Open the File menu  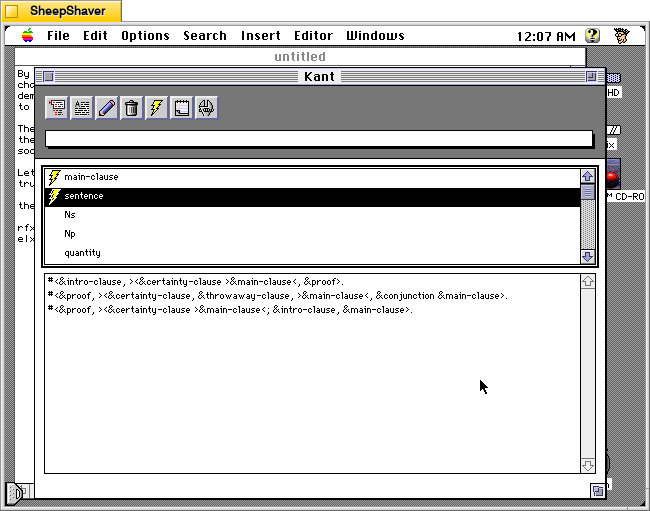[x=58, y=36]
